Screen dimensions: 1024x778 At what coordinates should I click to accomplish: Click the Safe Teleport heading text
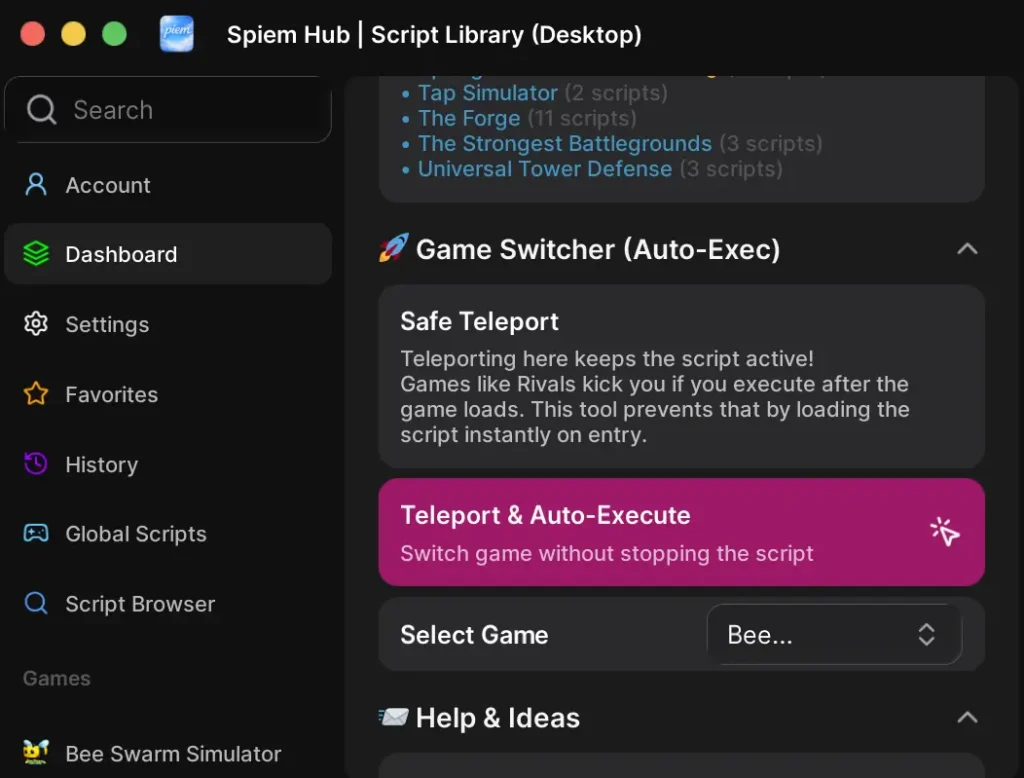(x=479, y=321)
